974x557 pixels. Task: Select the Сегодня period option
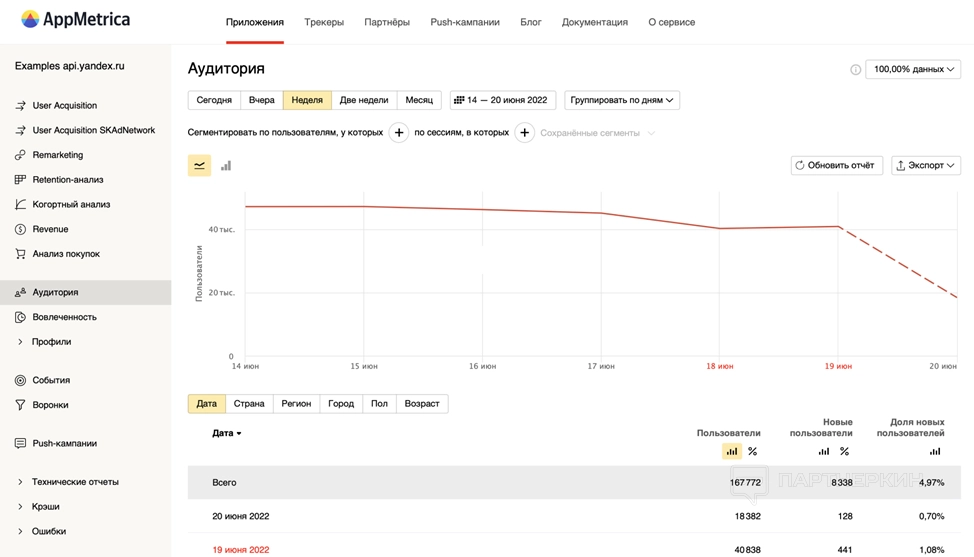(214, 100)
